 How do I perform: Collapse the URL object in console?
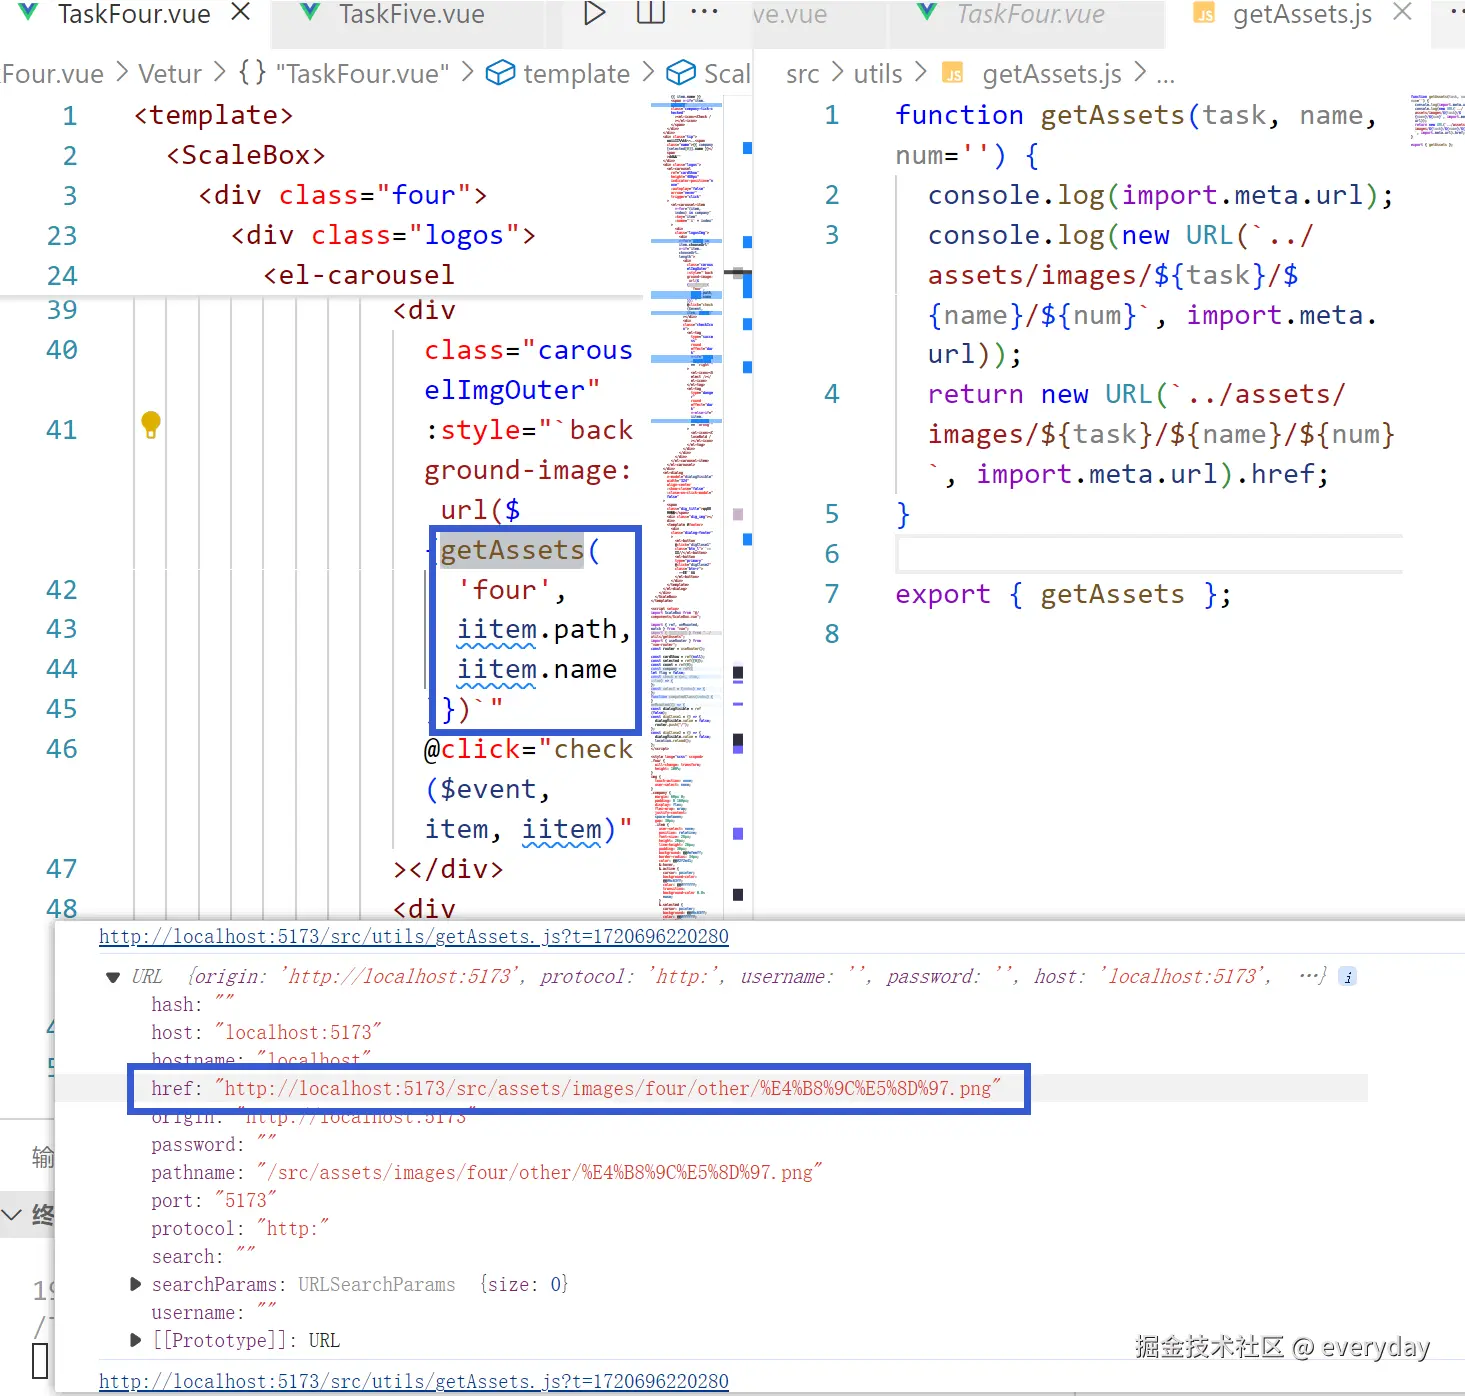click(113, 977)
